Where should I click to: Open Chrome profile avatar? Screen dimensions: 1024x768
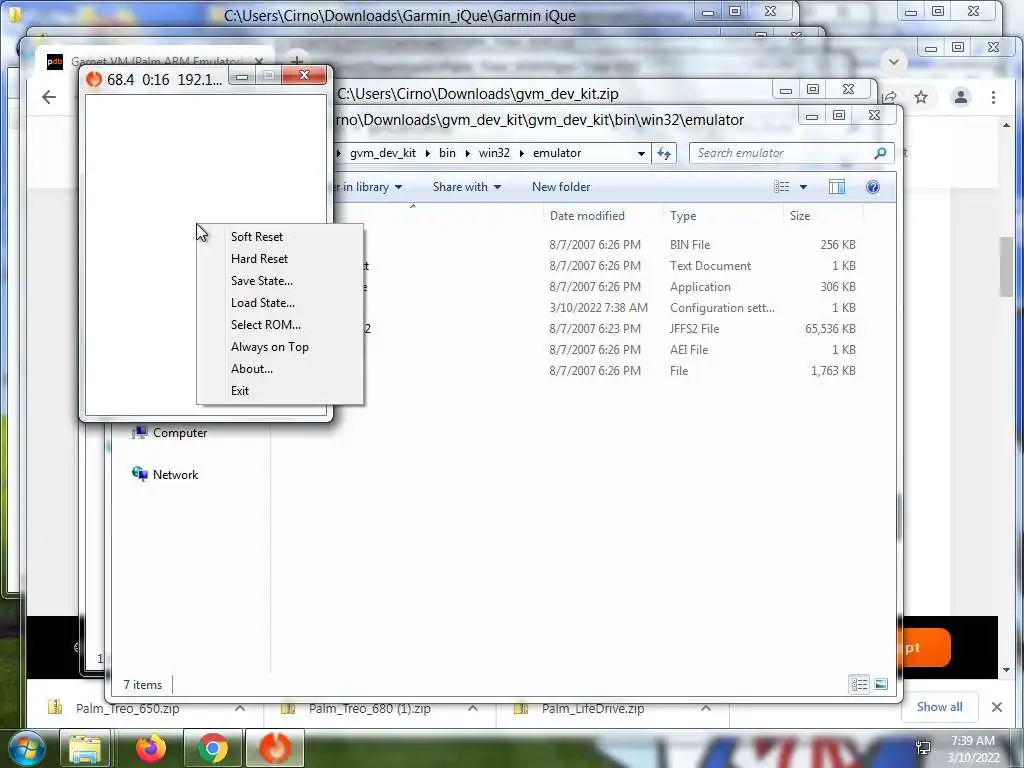coord(961,97)
